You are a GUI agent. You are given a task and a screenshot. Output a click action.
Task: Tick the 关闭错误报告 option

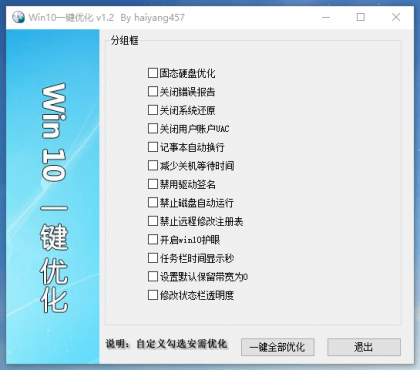(153, 92)
